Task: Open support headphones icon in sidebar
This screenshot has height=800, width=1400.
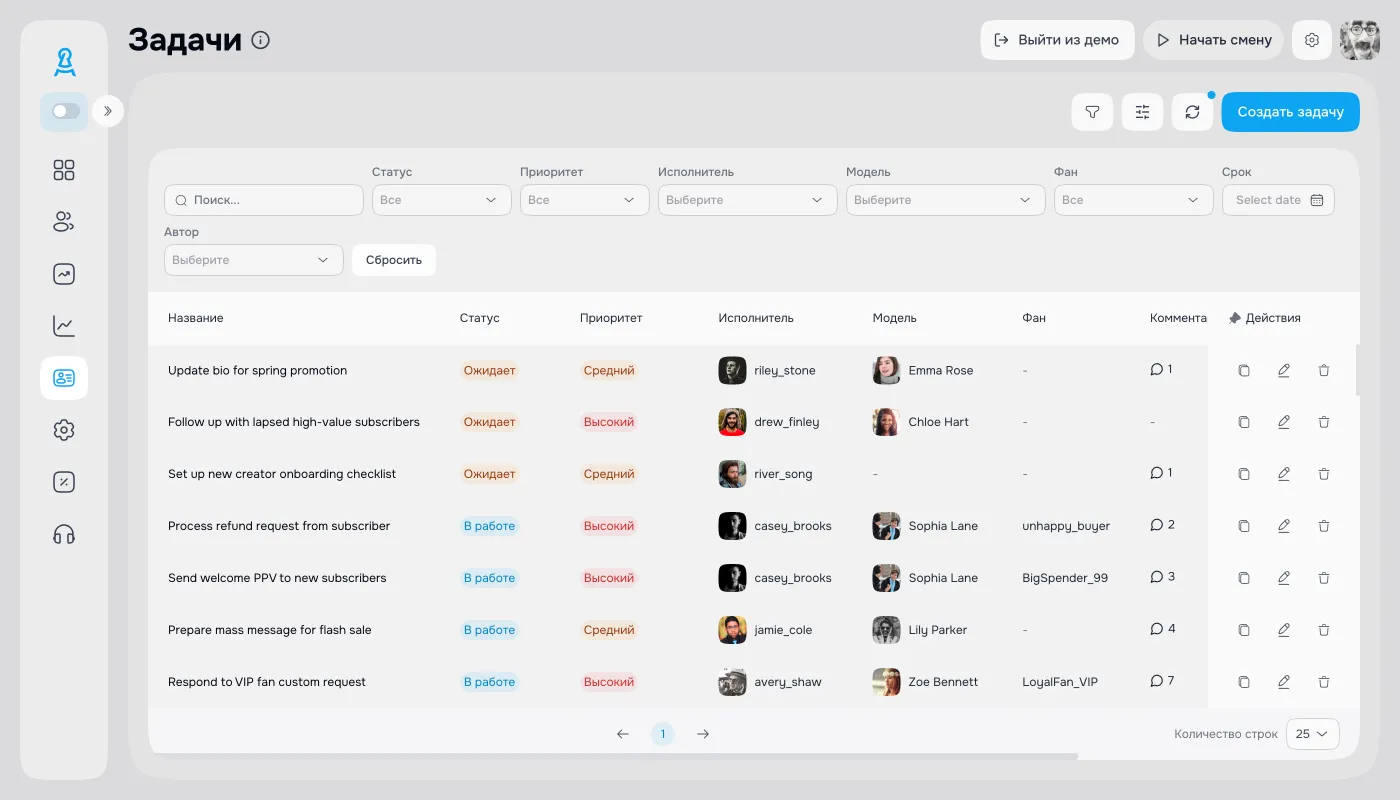Action: tap(64, 534)
